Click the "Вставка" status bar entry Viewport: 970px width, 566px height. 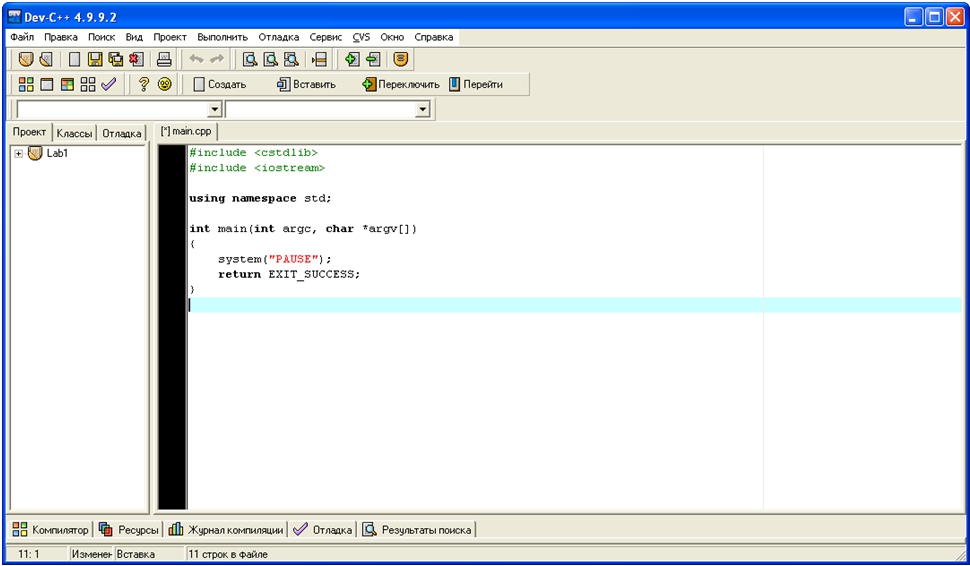pyautogui.click(x=135, y=554)
